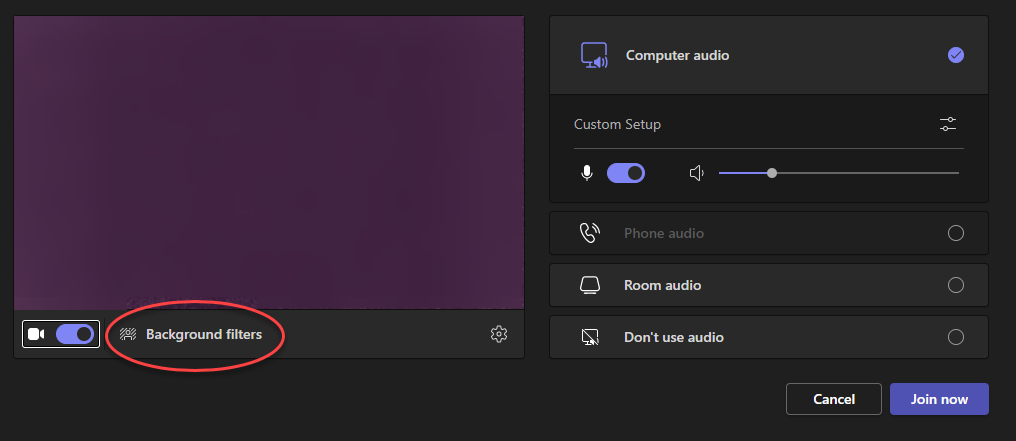Click the Background filters sparkle icon

[x=128, y=334]
